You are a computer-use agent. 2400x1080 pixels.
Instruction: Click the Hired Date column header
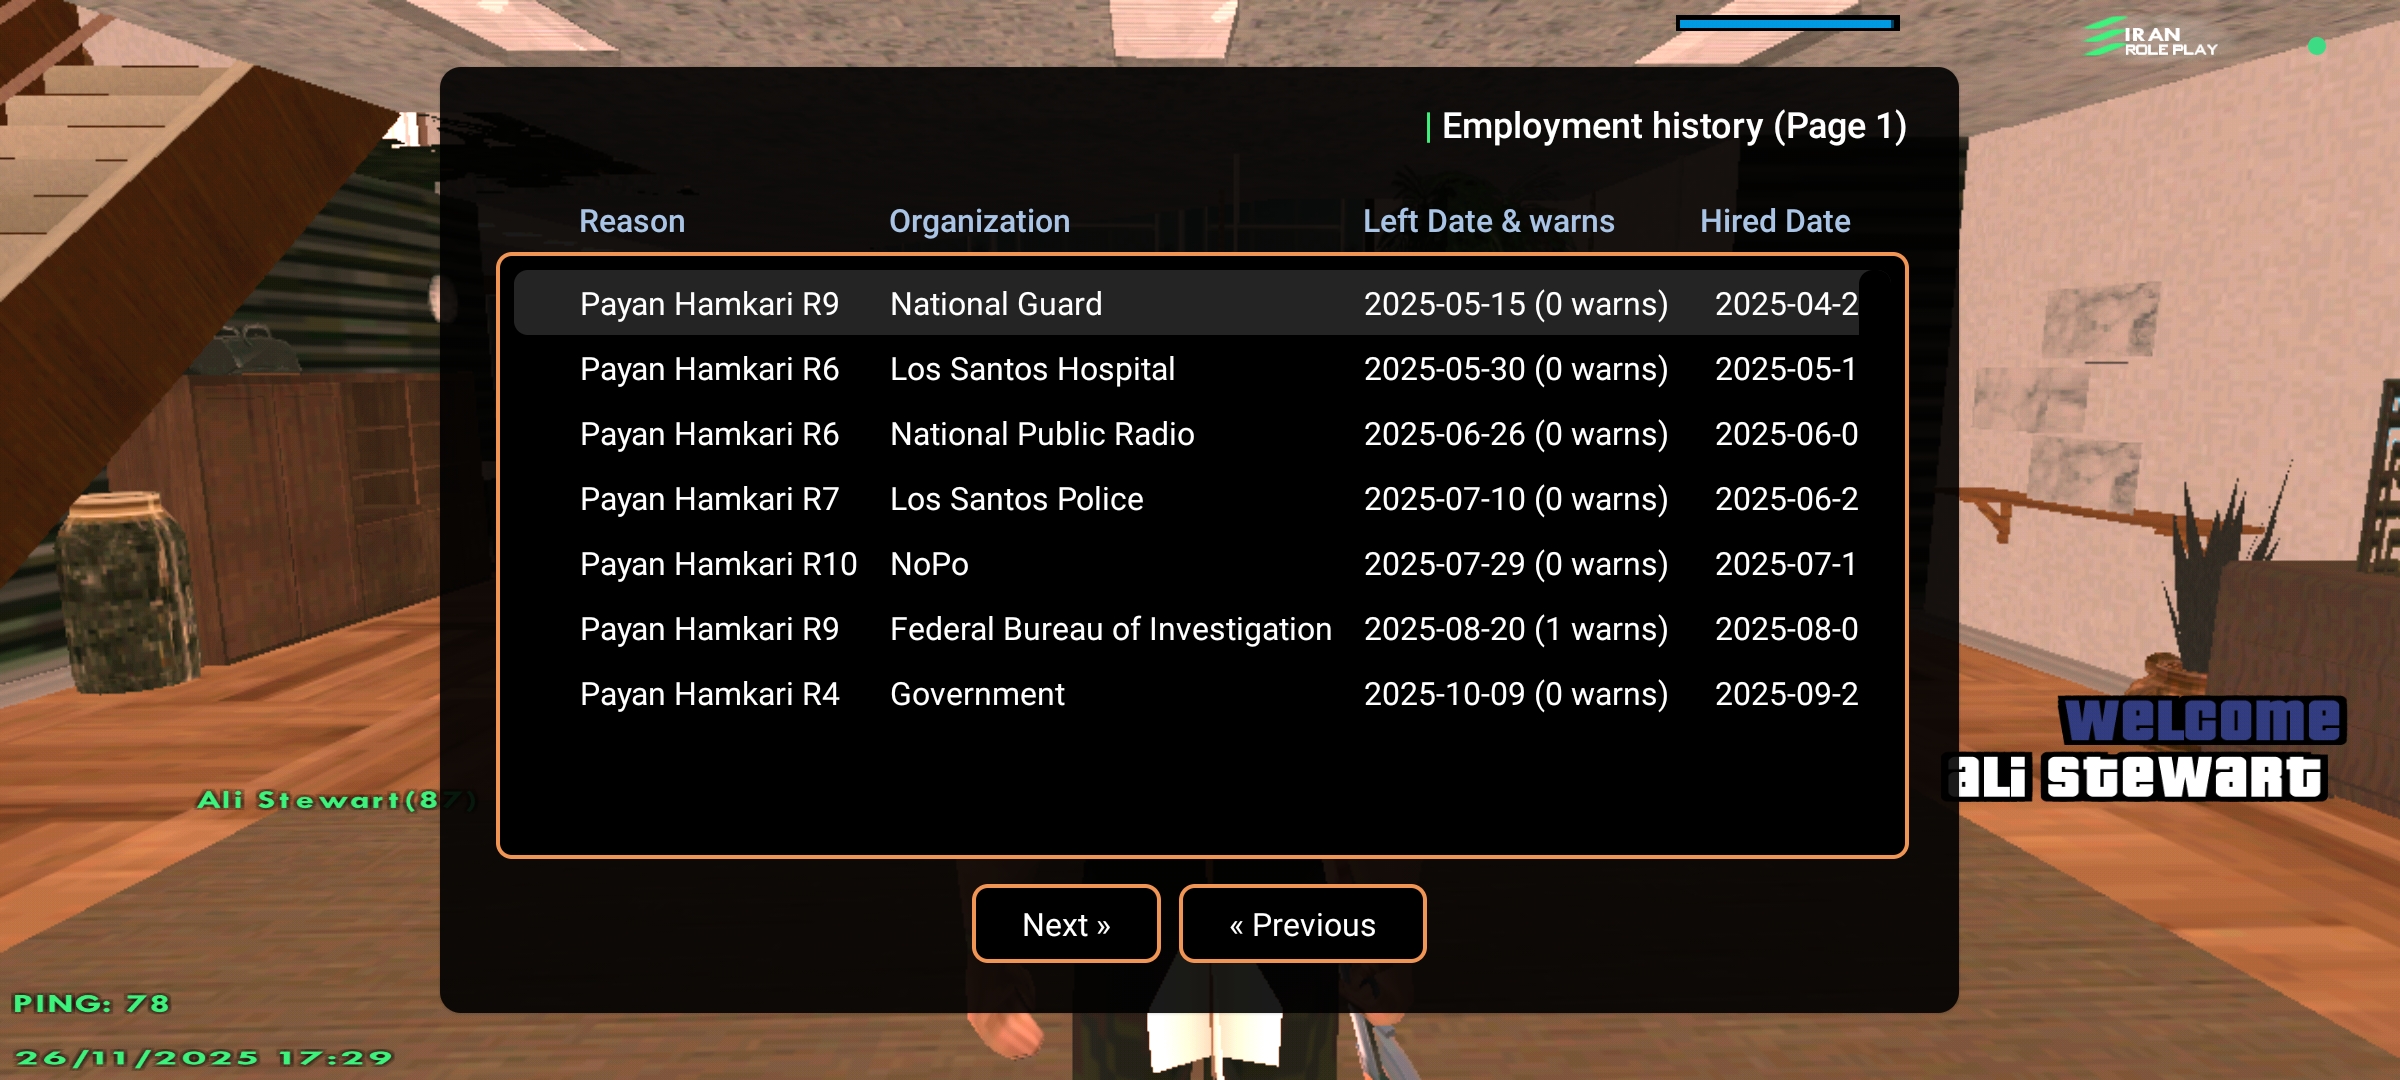point(1775,221)
